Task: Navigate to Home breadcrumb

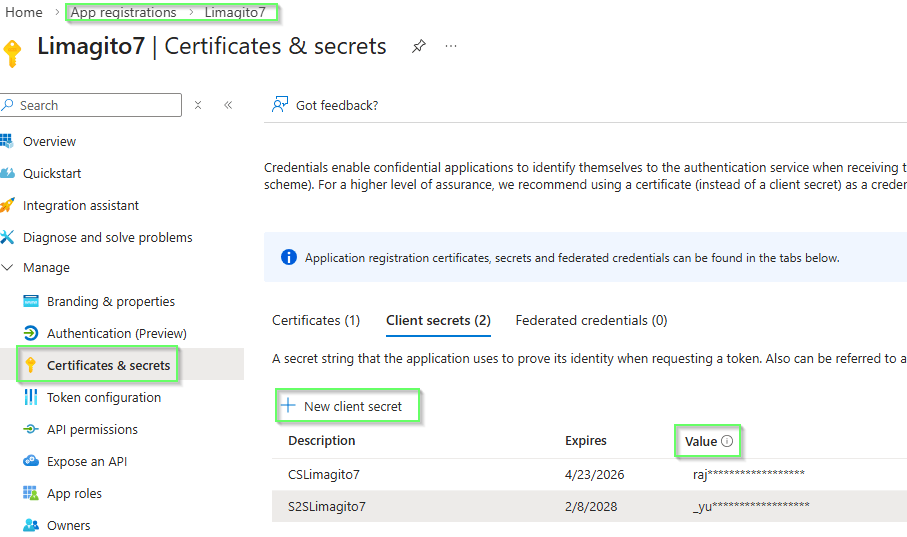Action: (x=24, y=12)
